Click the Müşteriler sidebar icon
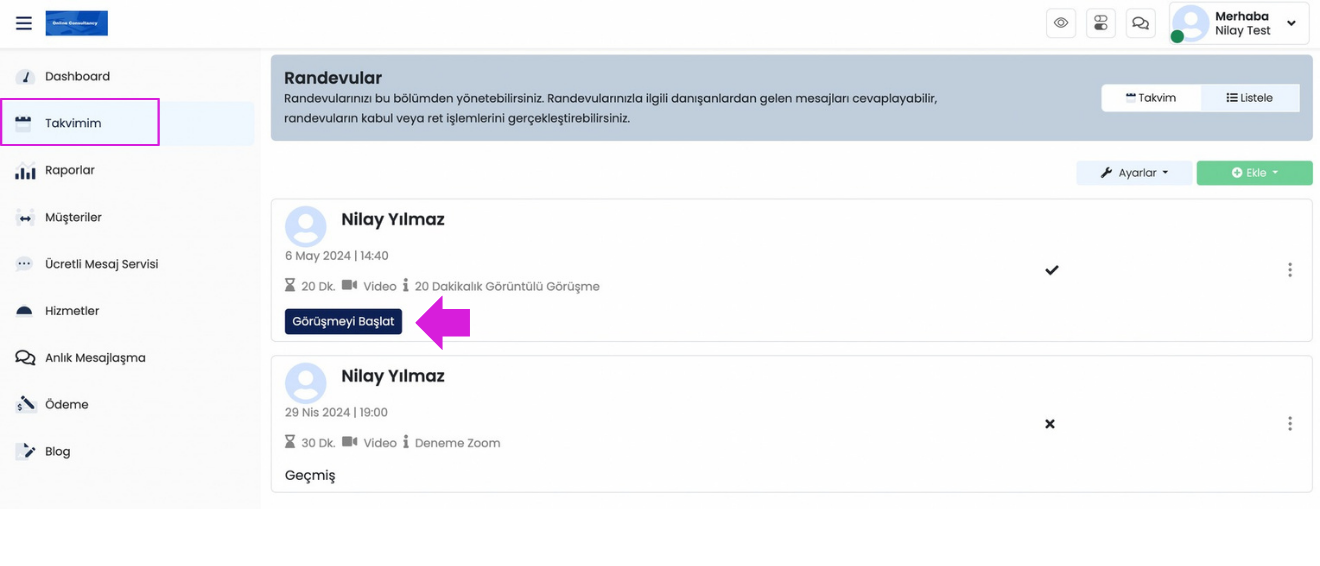This screenshot has height=566, width=1320. point(25,218)
